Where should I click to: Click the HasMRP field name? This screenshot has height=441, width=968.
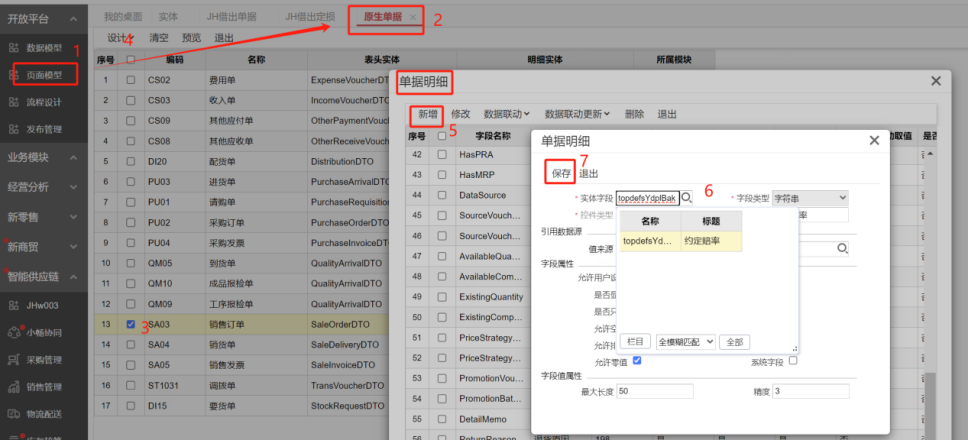(477, 175)
